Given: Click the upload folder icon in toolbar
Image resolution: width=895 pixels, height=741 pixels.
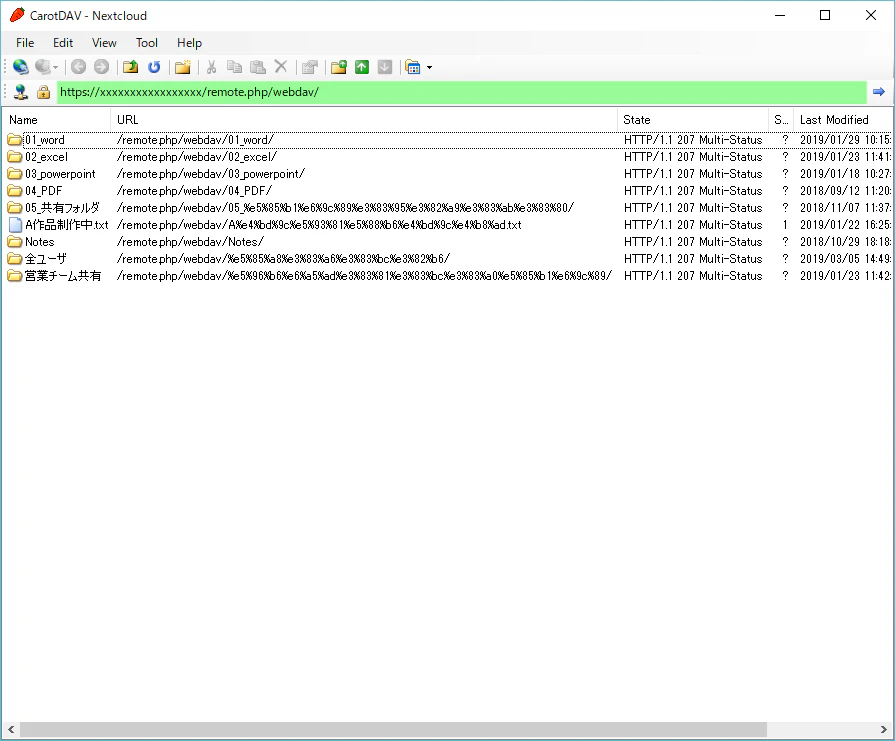Looking at the screenshot, I should pyautogui.click(x=338, y=67).
